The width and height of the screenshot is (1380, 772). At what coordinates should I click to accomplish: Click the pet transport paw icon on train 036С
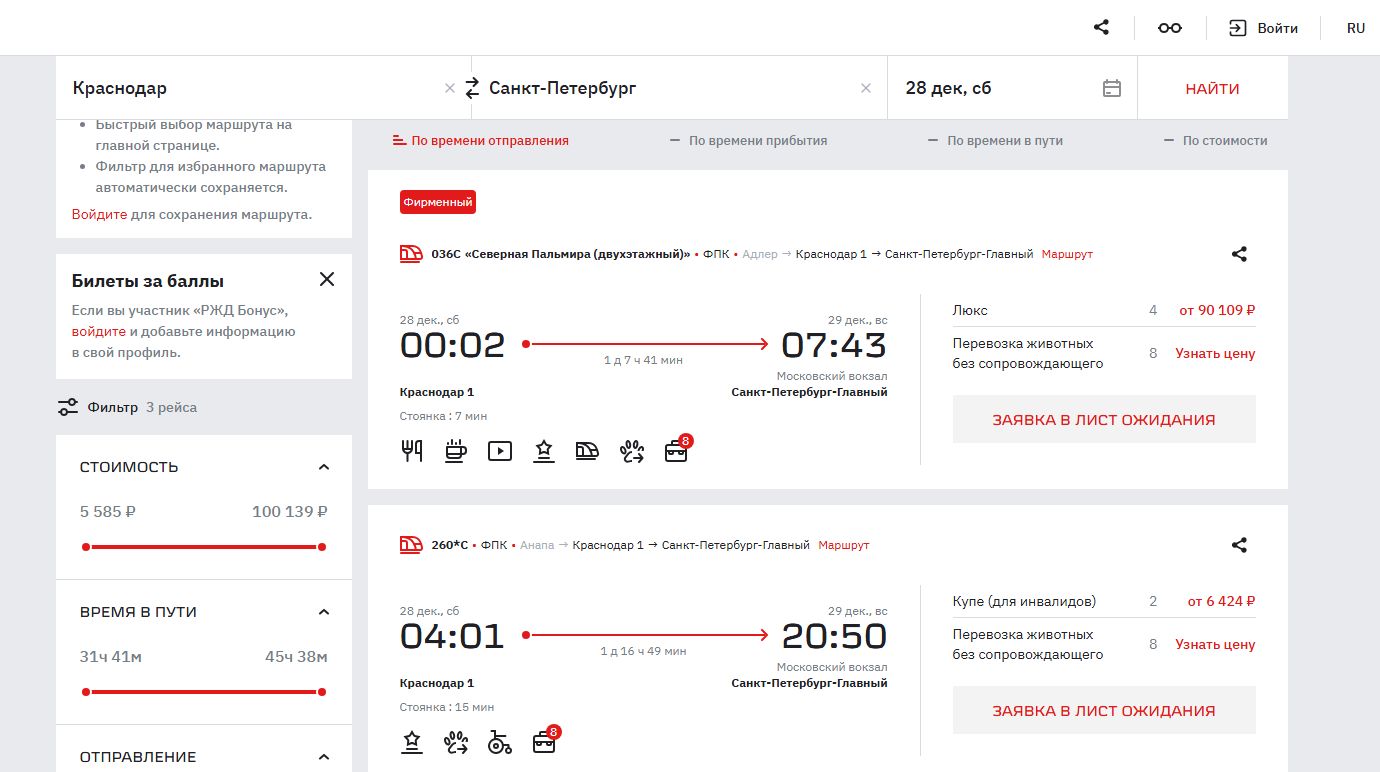pos(631,451)
